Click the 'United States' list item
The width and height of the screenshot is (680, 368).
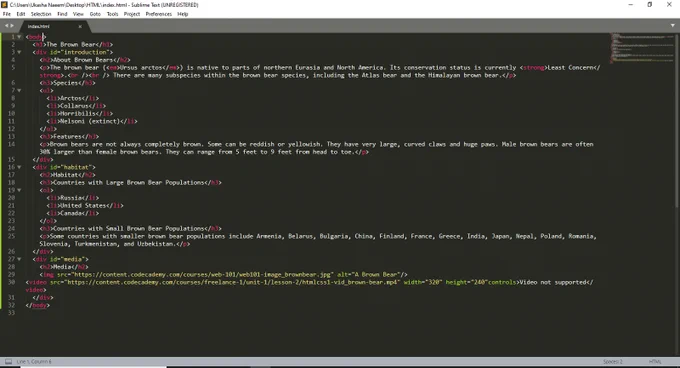pyautogui.click(x=83, y=205)
